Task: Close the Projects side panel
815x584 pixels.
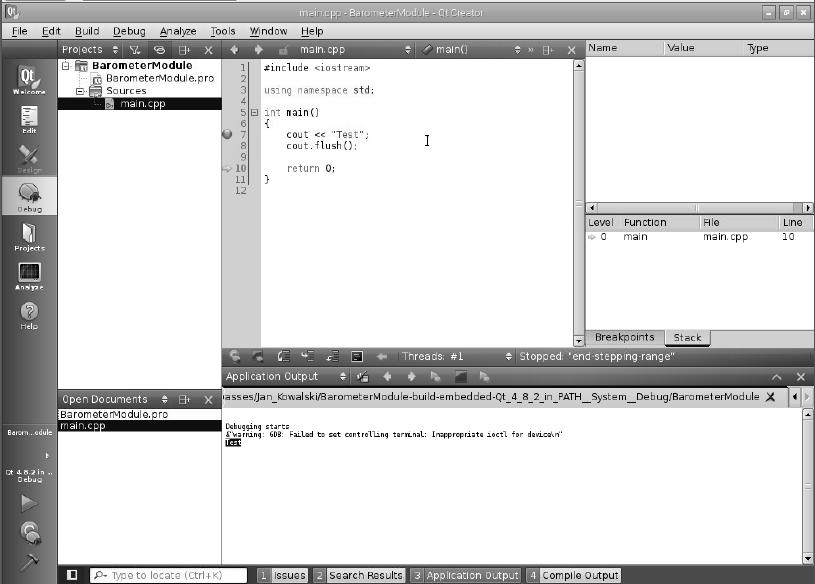Action: click(x=208, y=50)
